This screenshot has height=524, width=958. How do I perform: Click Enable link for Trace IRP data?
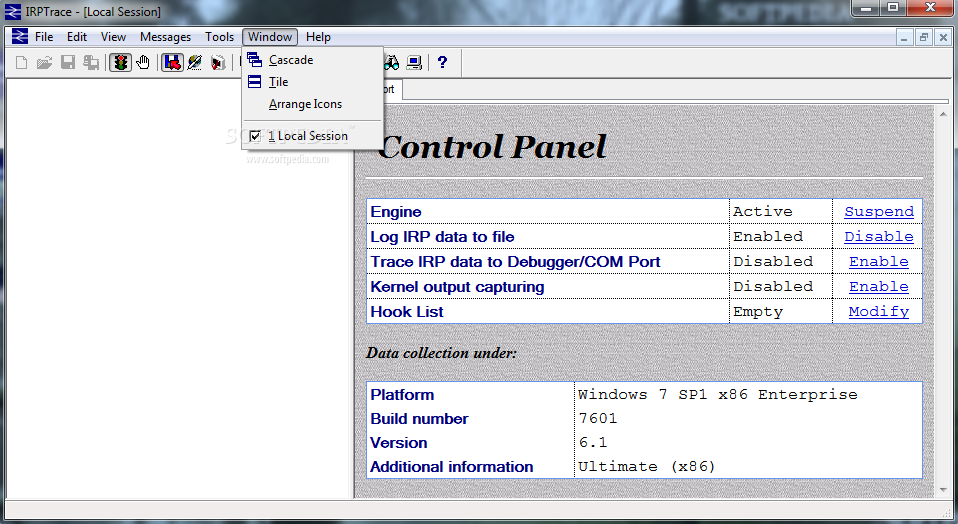[x=879, y=261]
